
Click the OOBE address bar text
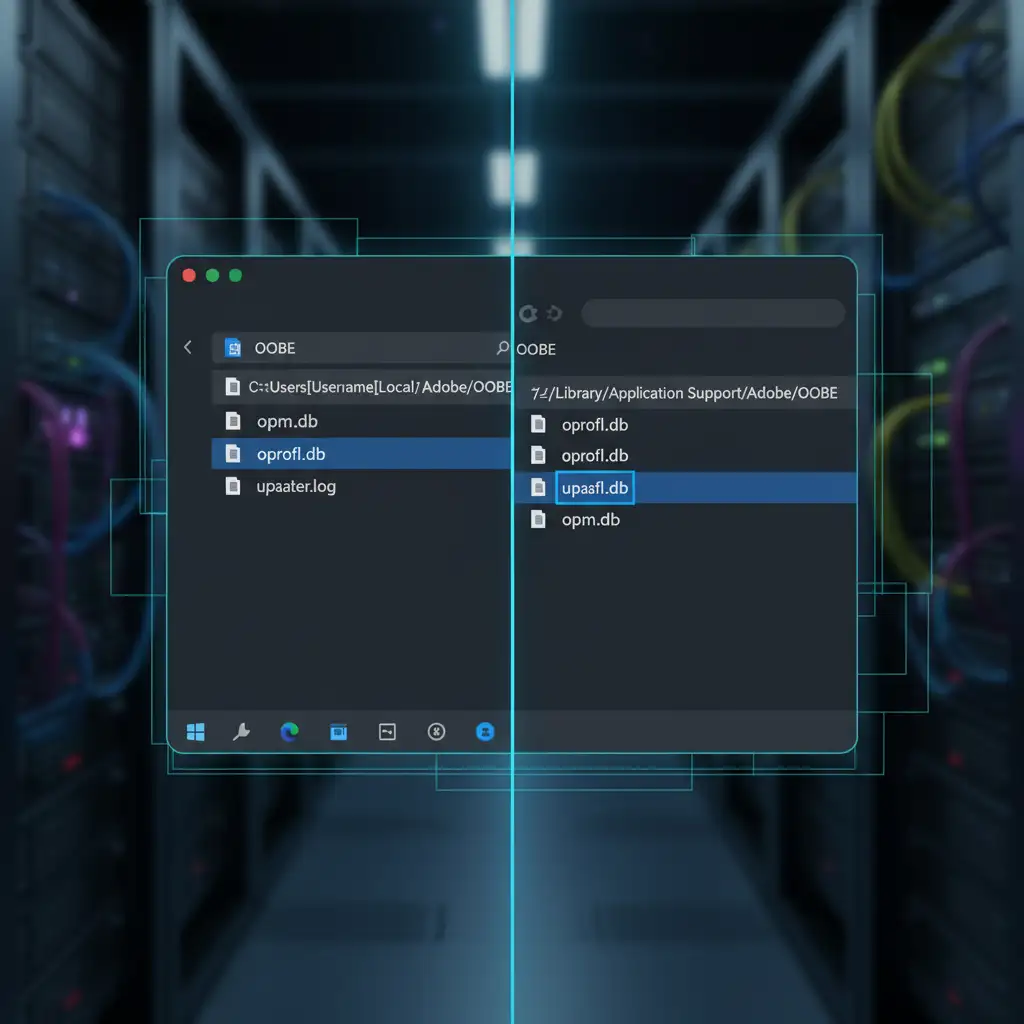tap(275, 348)
